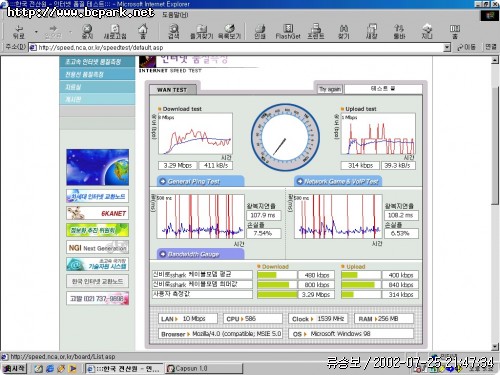The image size is (500, 375).
Task: Open the Search toolbar icon
Action: [x=173, y=31]
